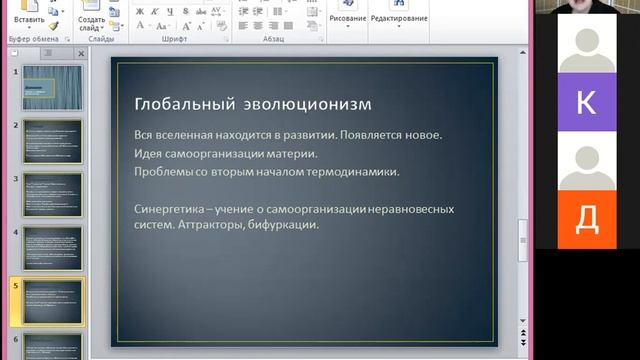Click the Reset slide icon
640x360 pixels.
(114, 12)
